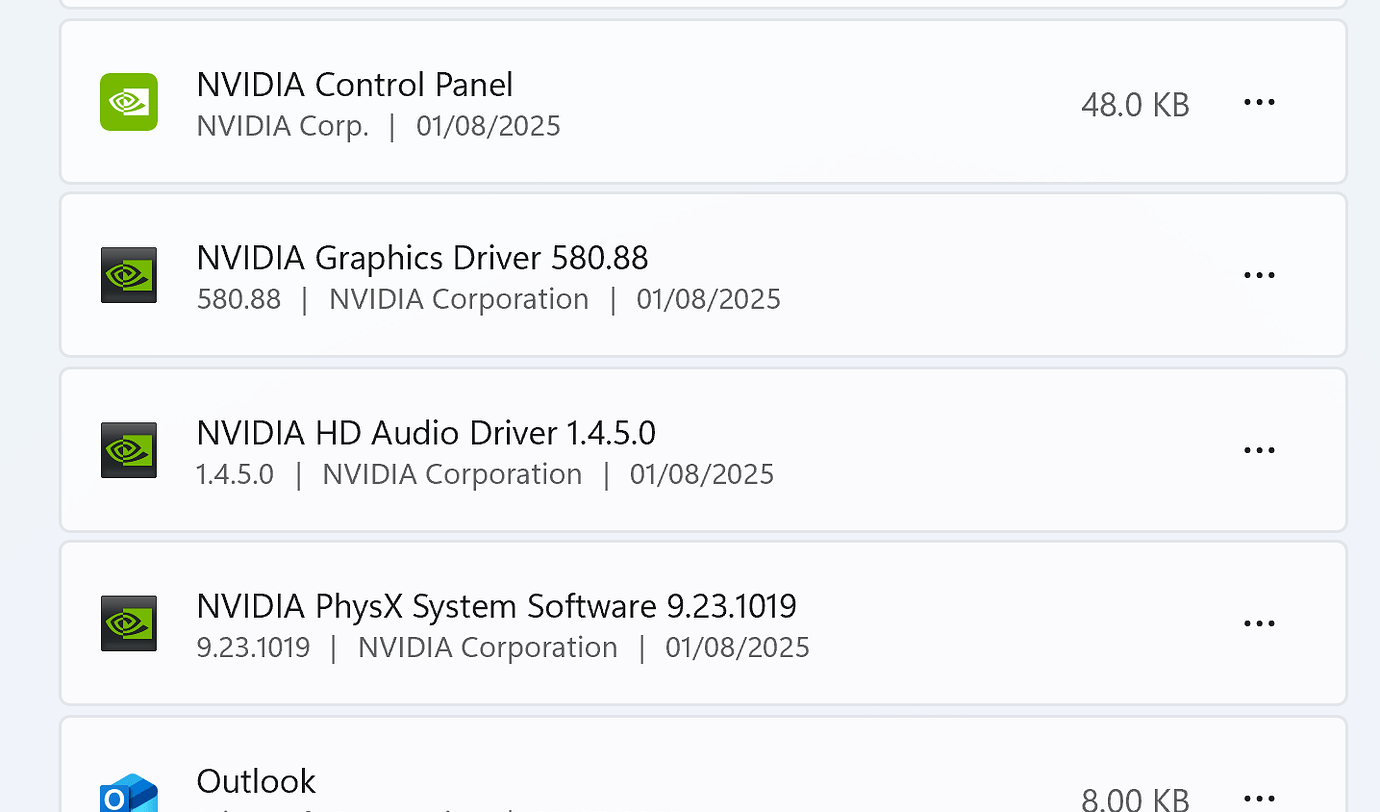Click the 48.0 KB size label
Image resolution: width=1380 pixels, height=812 pixels.
click(1135, 104)
